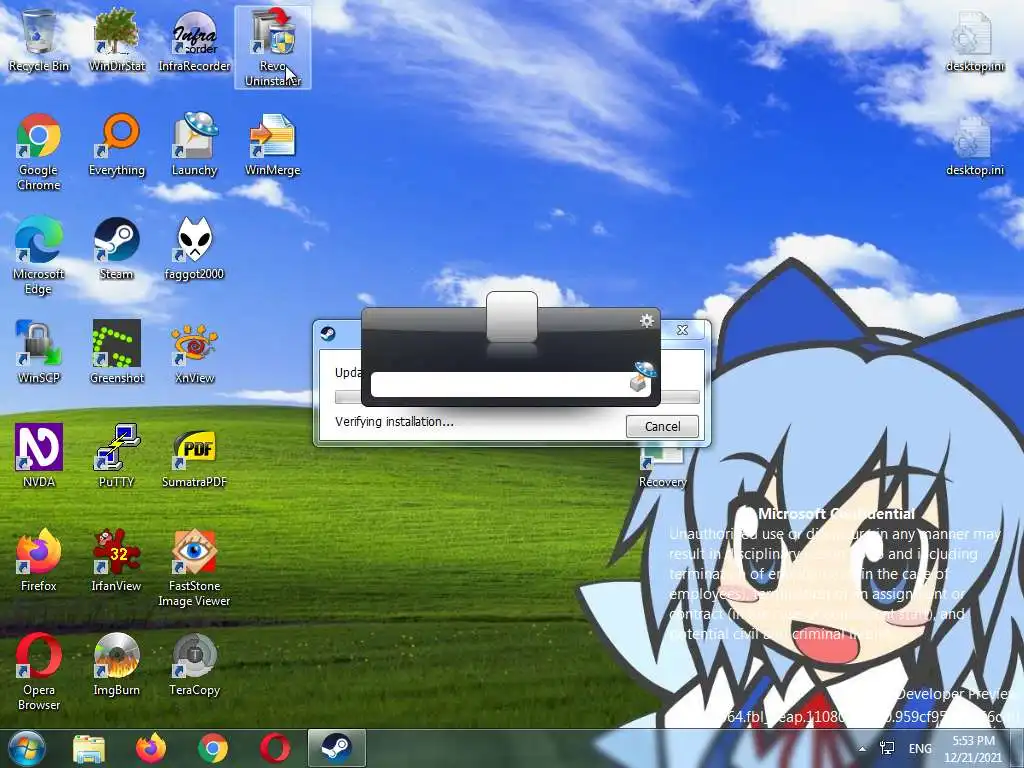Select the WinSCP desktop icon

tap(39, 352)
